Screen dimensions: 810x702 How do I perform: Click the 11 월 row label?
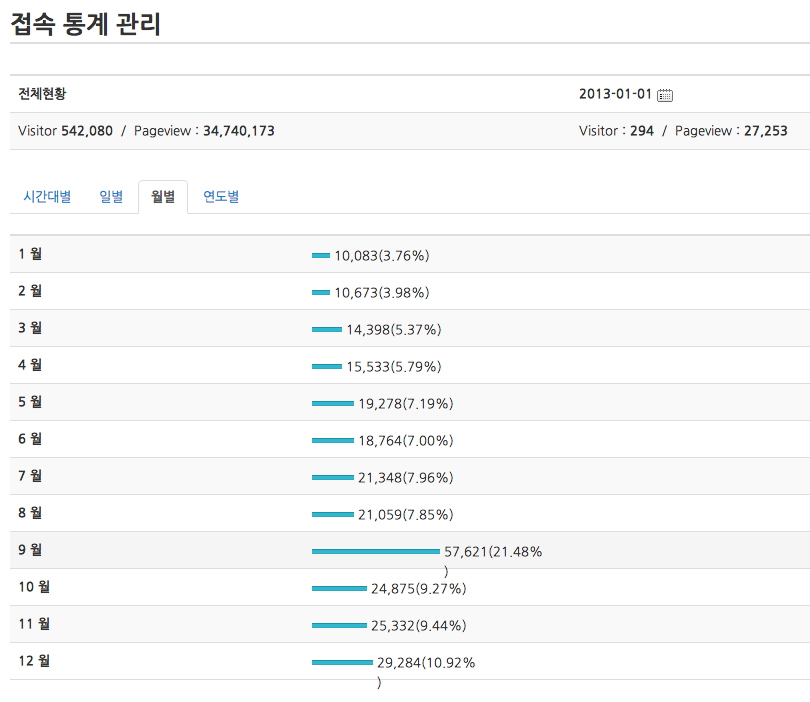click(x=34, y=624)
